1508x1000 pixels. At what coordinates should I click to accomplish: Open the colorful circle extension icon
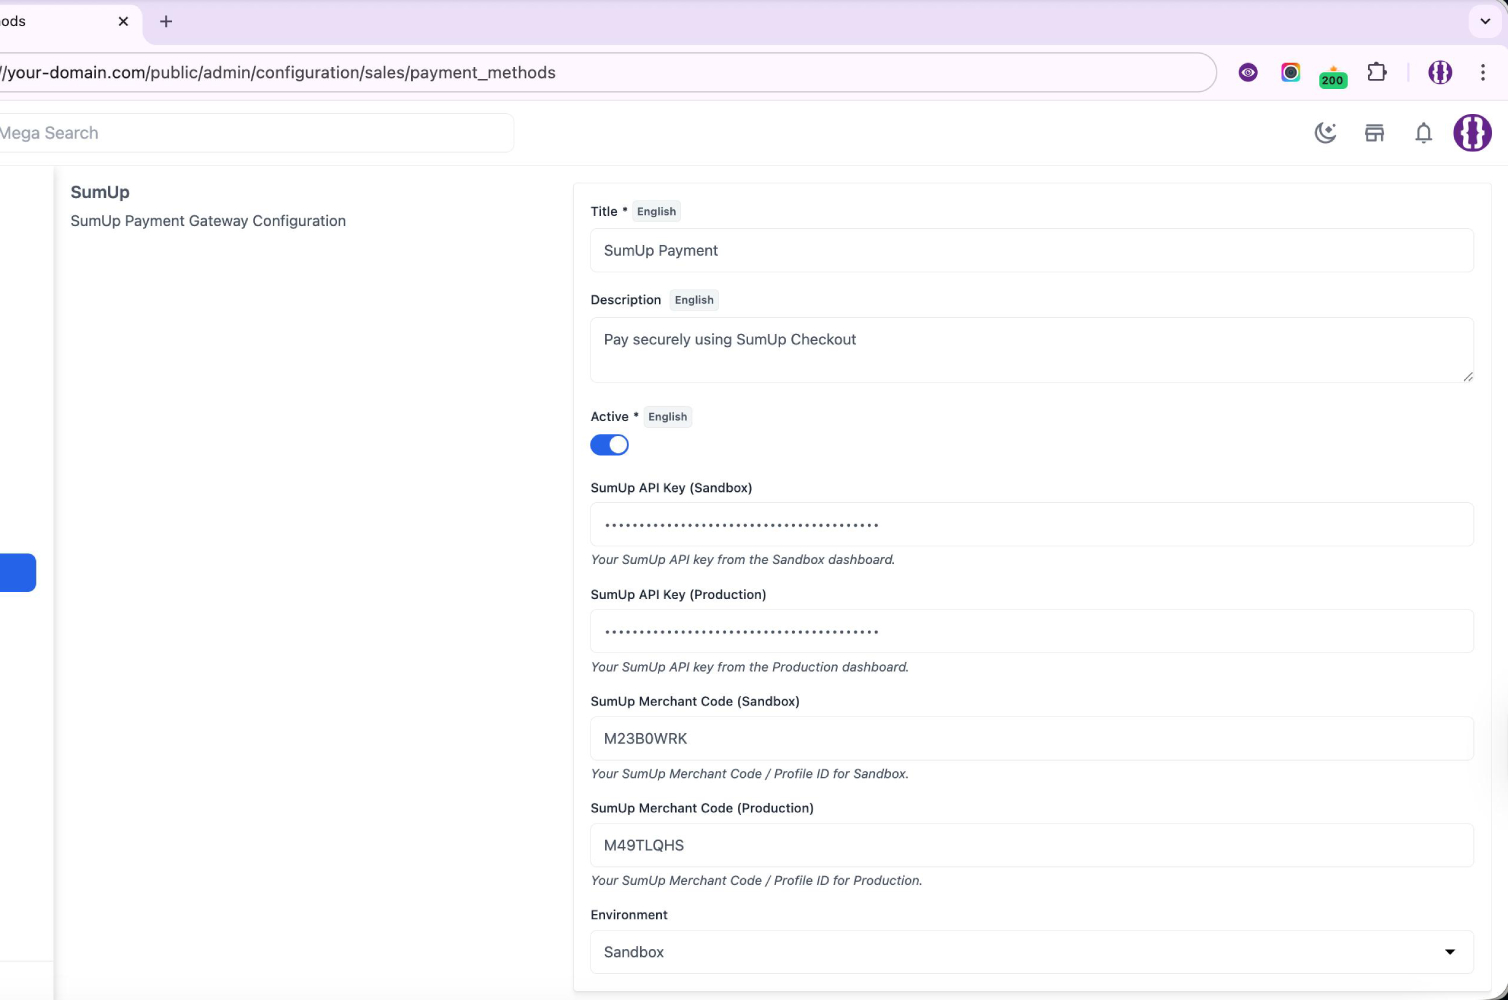(1291, 72)
